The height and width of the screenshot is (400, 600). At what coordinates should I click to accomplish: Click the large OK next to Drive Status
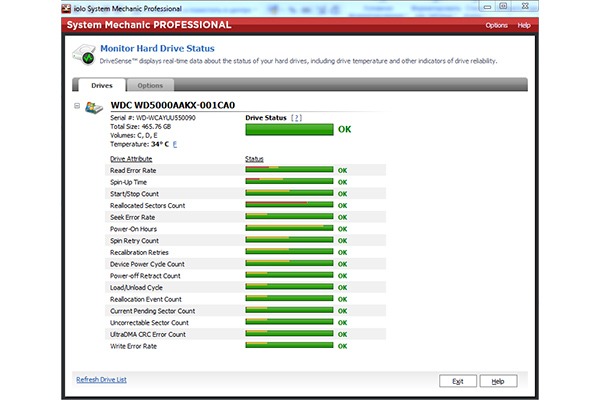click(x=344, y=129)
